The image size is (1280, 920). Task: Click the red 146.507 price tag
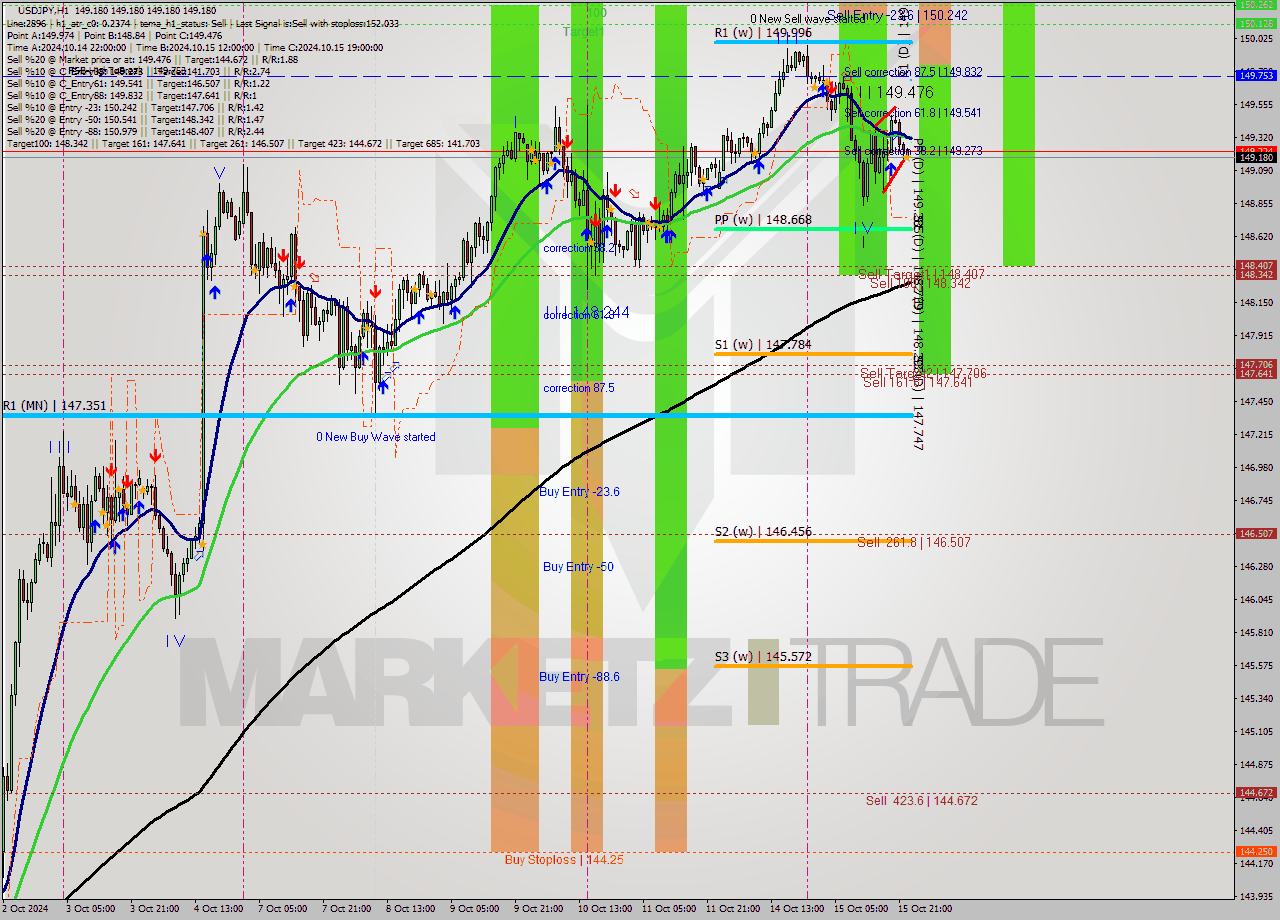(x=1256, y=534)
